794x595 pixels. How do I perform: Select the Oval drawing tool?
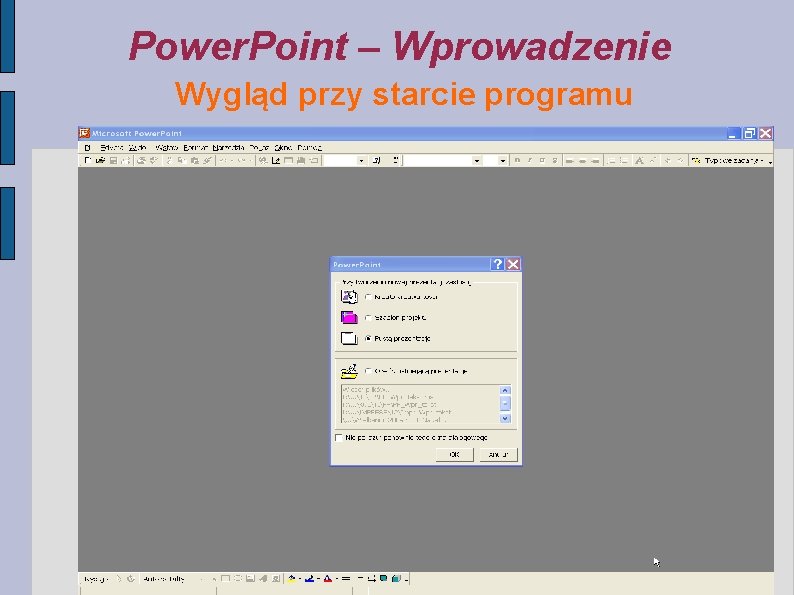(x=238, y=578)
